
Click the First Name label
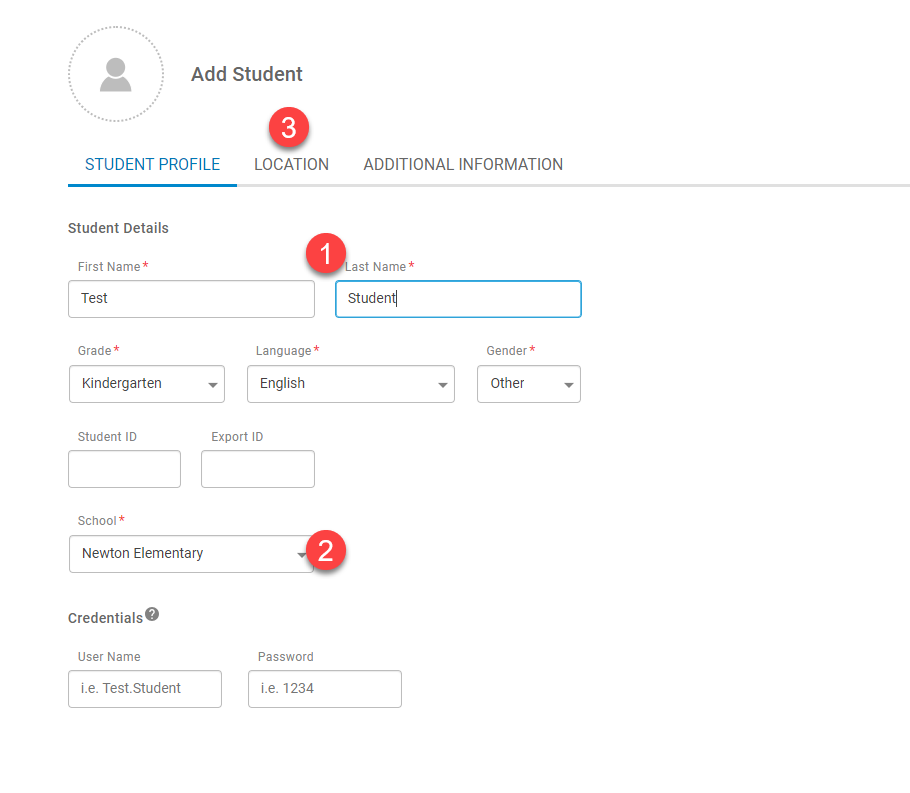click(109, 266)
